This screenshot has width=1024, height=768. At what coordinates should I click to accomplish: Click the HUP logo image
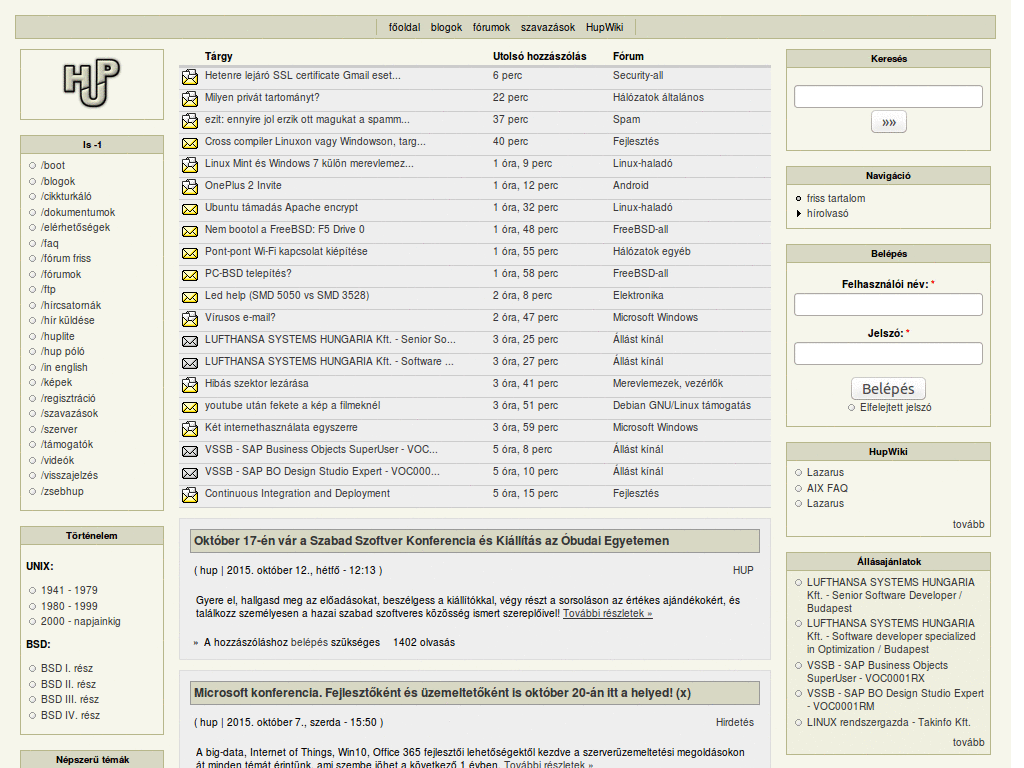coord(91,83)
